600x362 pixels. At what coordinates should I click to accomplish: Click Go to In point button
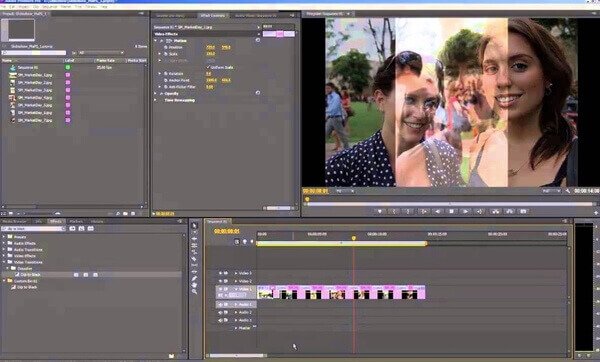(x=423, y=211)
